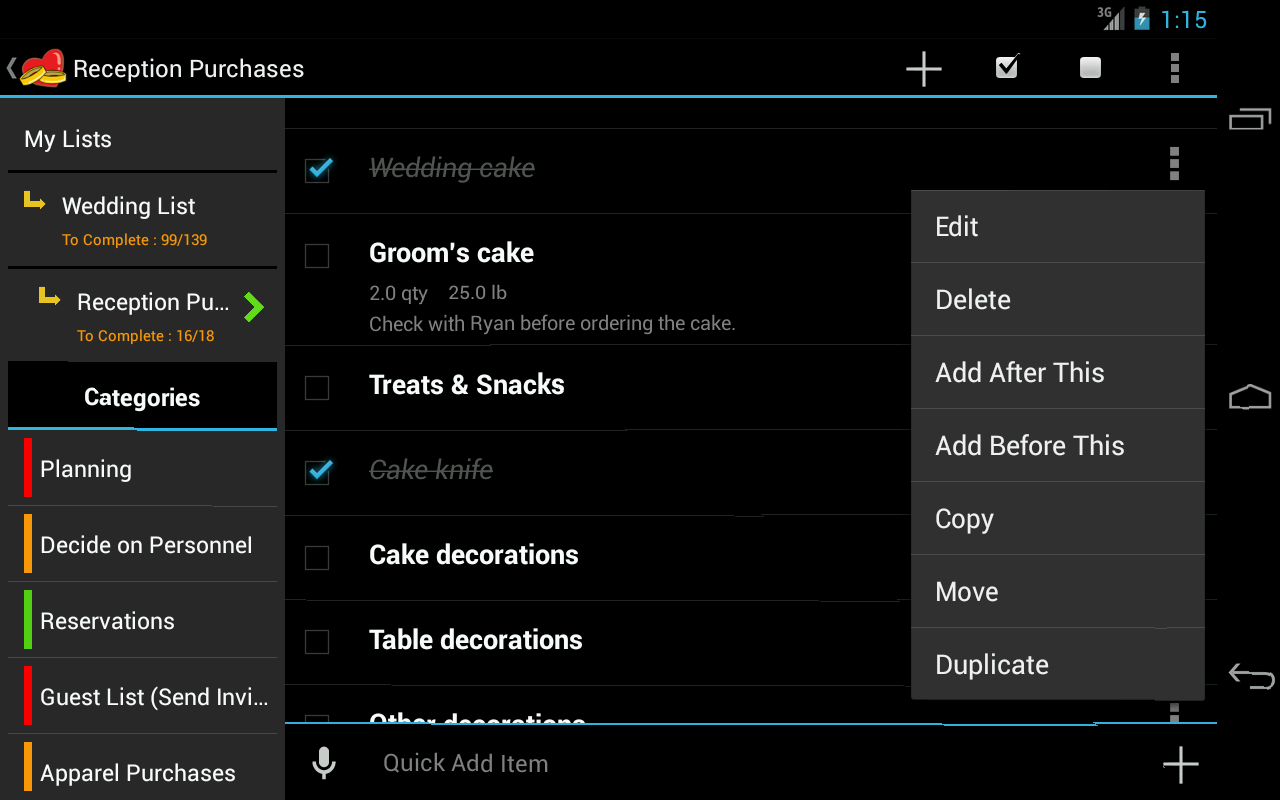Choose Edit in the item menu
The image size is (1280, 800).
pos(956,226)
